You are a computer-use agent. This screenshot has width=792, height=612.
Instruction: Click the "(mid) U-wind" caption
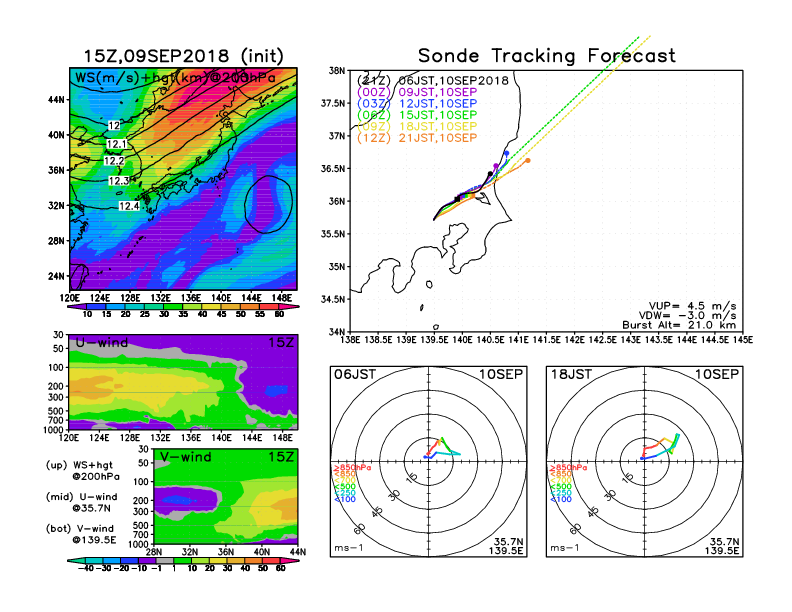click(81, 497)
